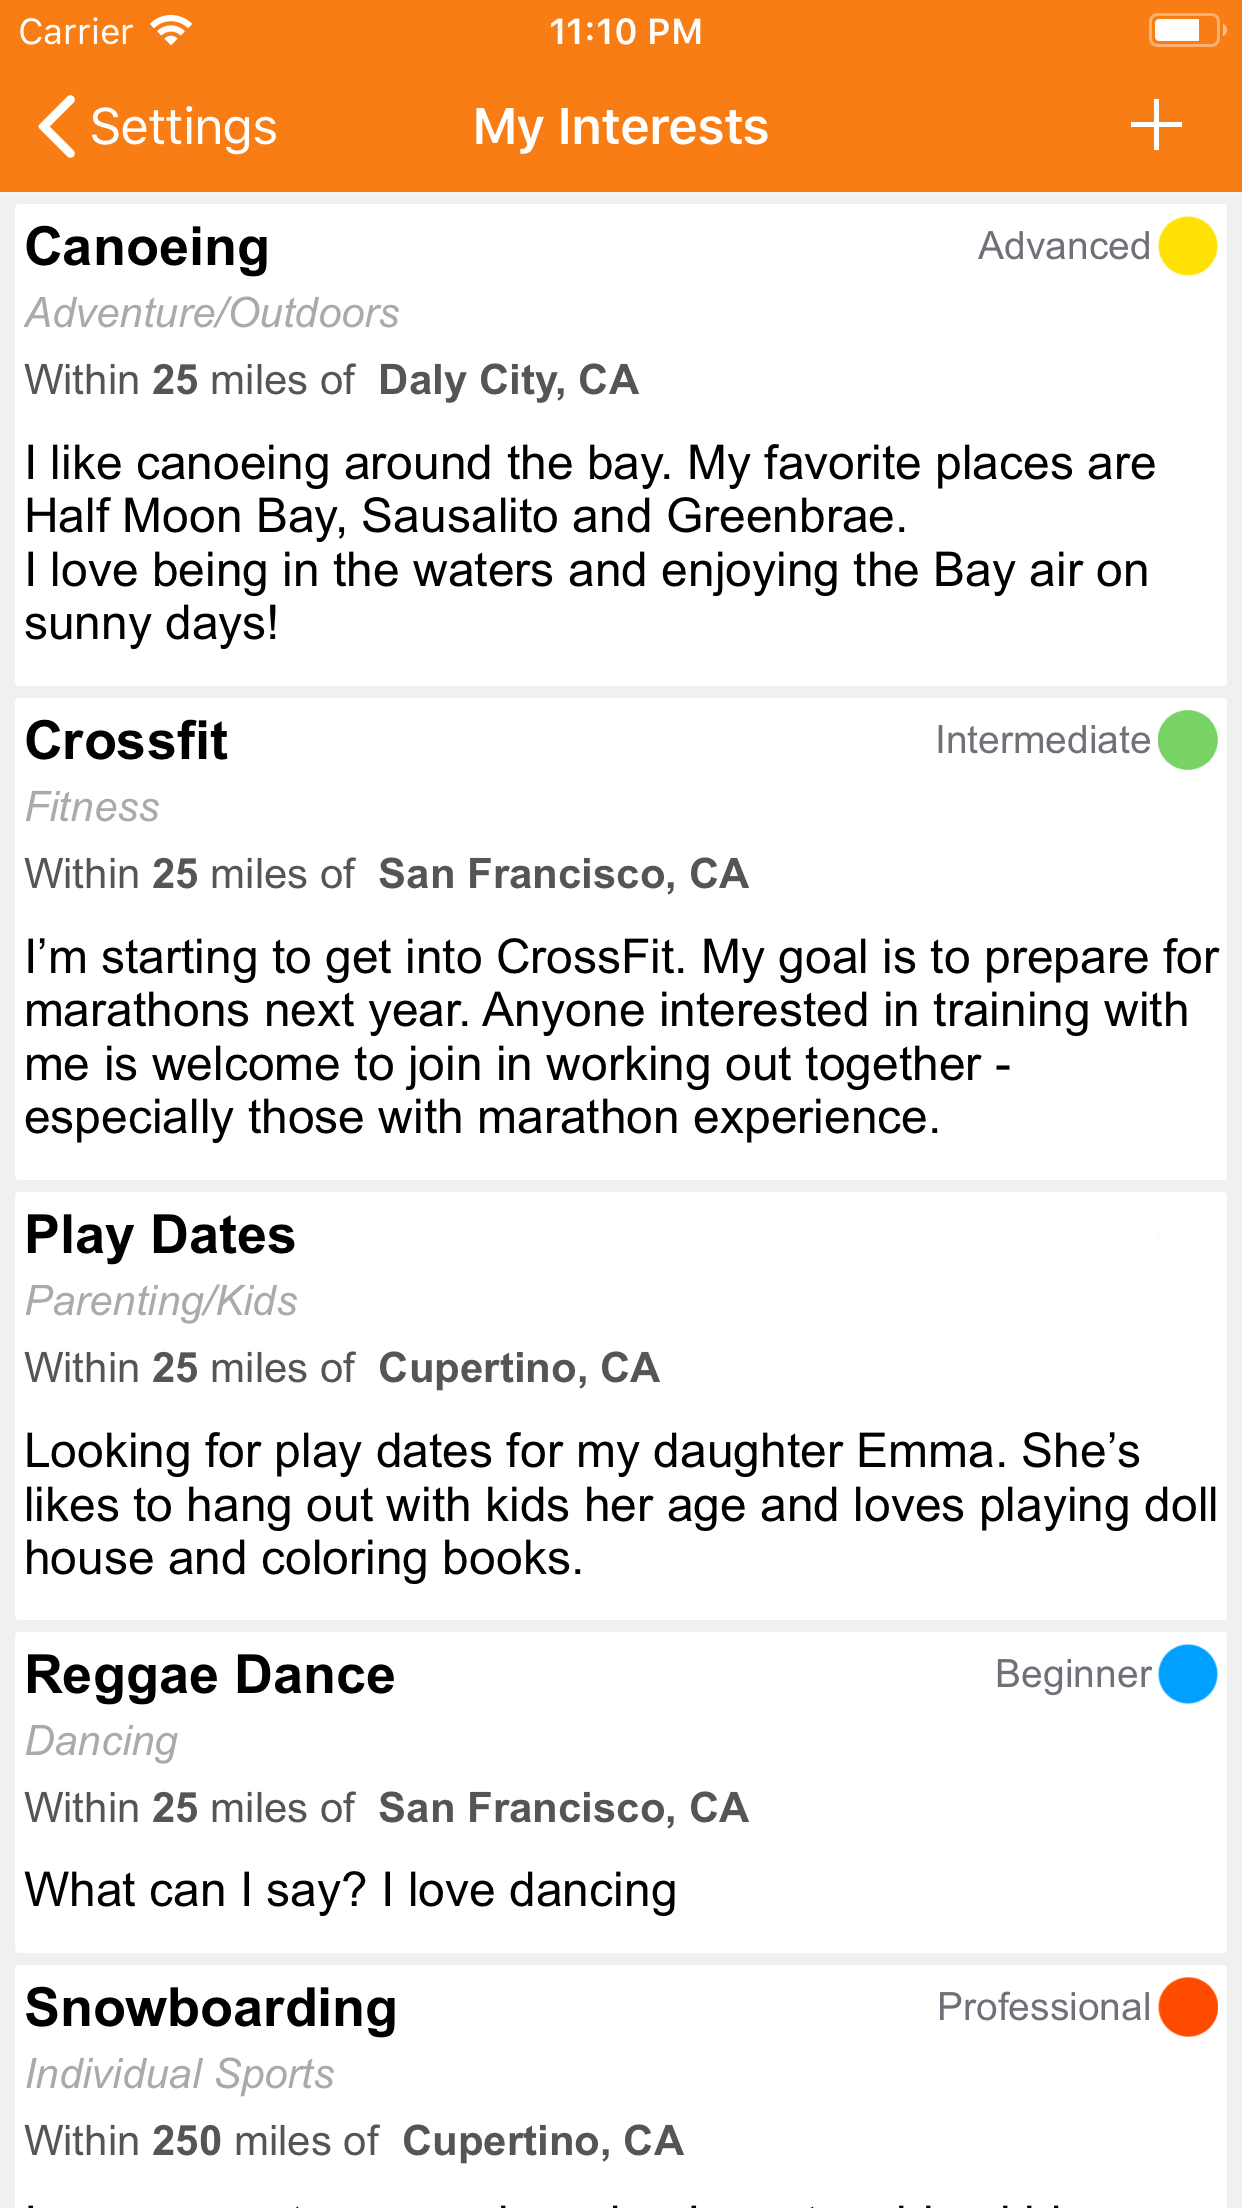Tap the Canoeing description text
This screenshot has height=2208, width=1242.
590,543
